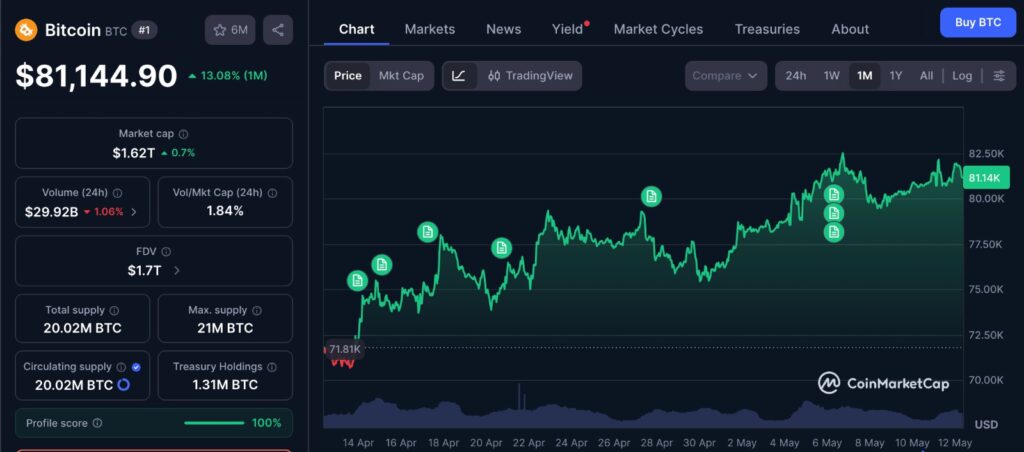Open the Compare dropdown
This screenshot has height=452, width=1024.
click(726, 76)
